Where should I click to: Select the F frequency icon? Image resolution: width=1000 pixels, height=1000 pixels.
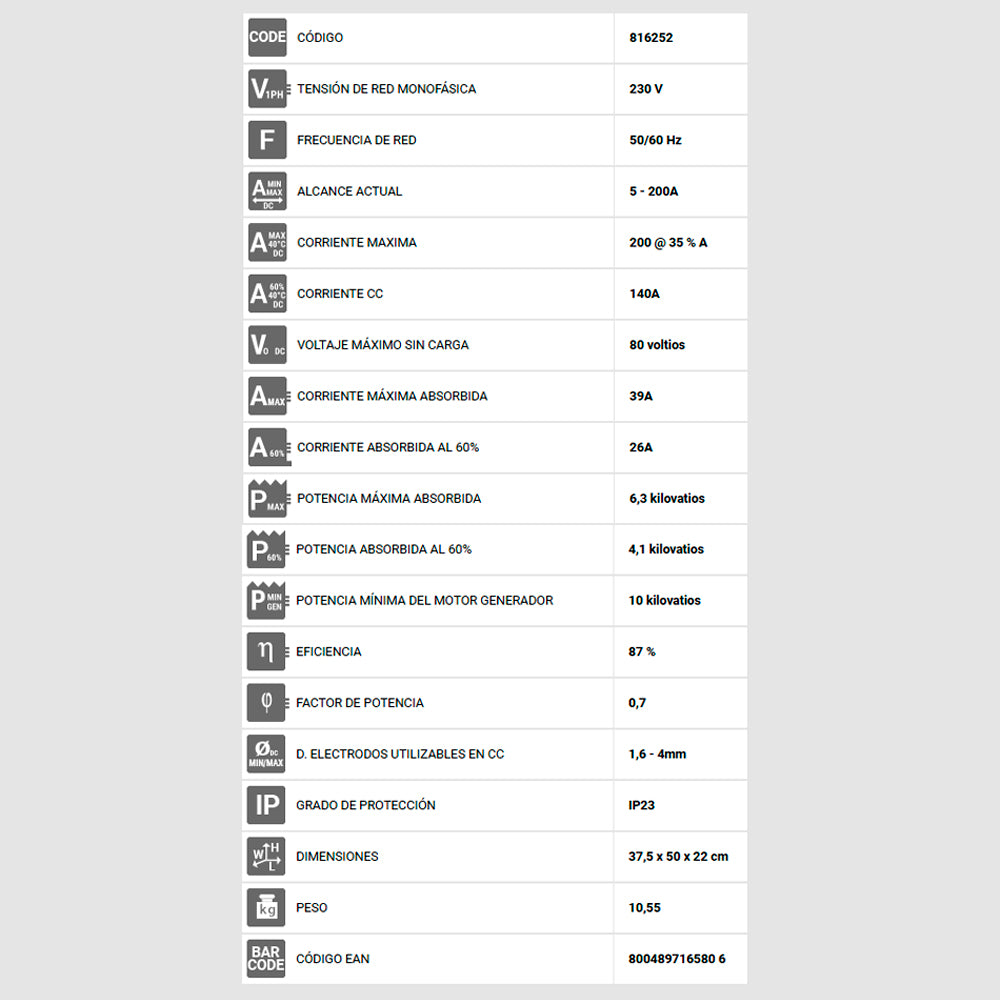tap(267, 140)
